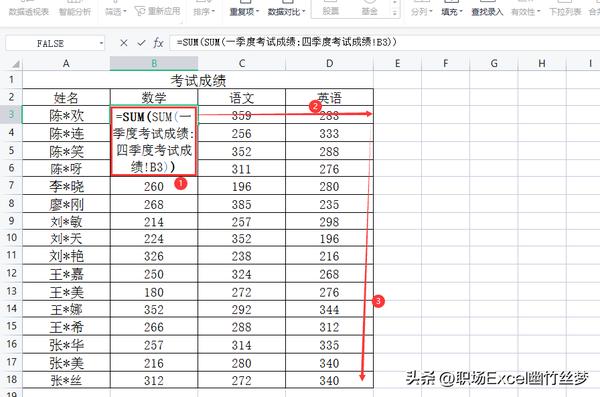Open the fx insert function dialog
600x397 pixels.
pos(158,43)
